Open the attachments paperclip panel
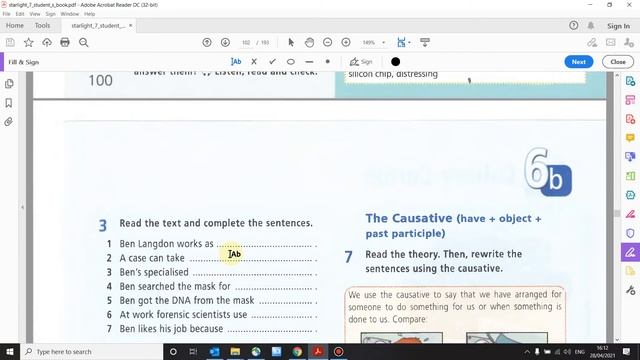Viewport: 640px width, 360px height. tap(9, 122)
